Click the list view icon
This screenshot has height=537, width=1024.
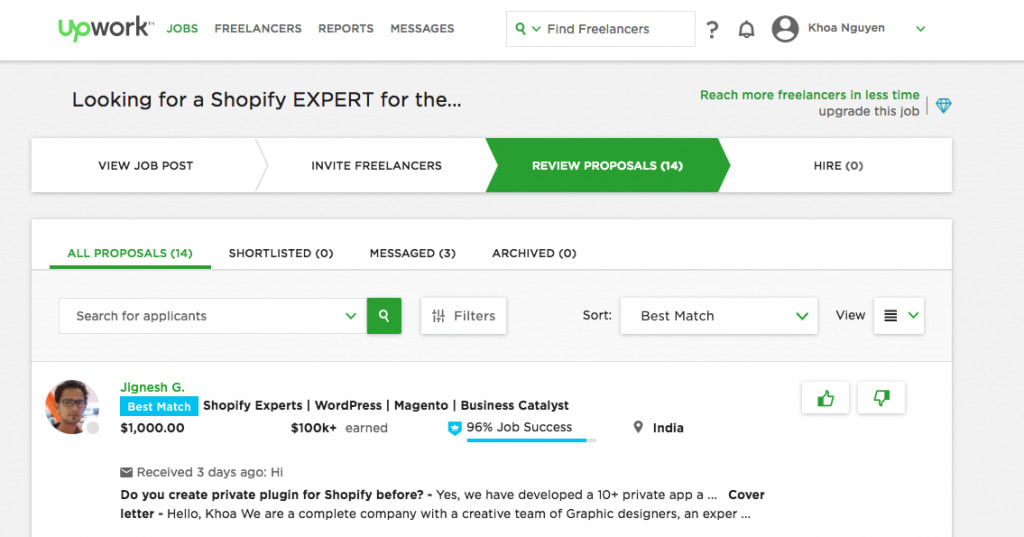(890, 316)
